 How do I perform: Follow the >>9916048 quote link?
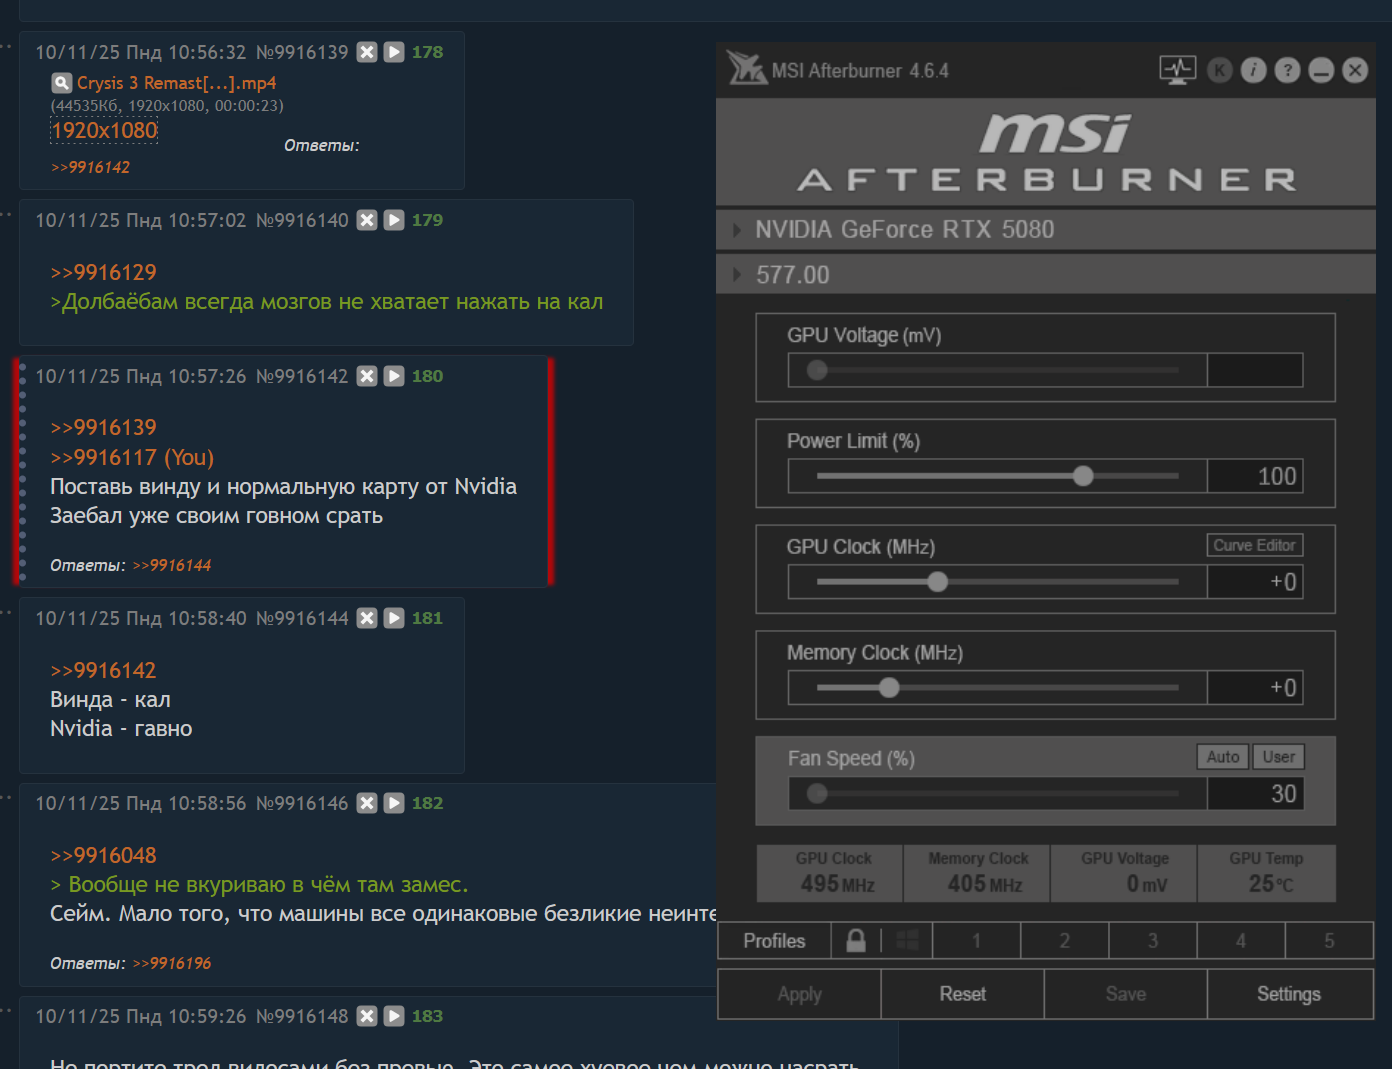(x=103, y=855)
